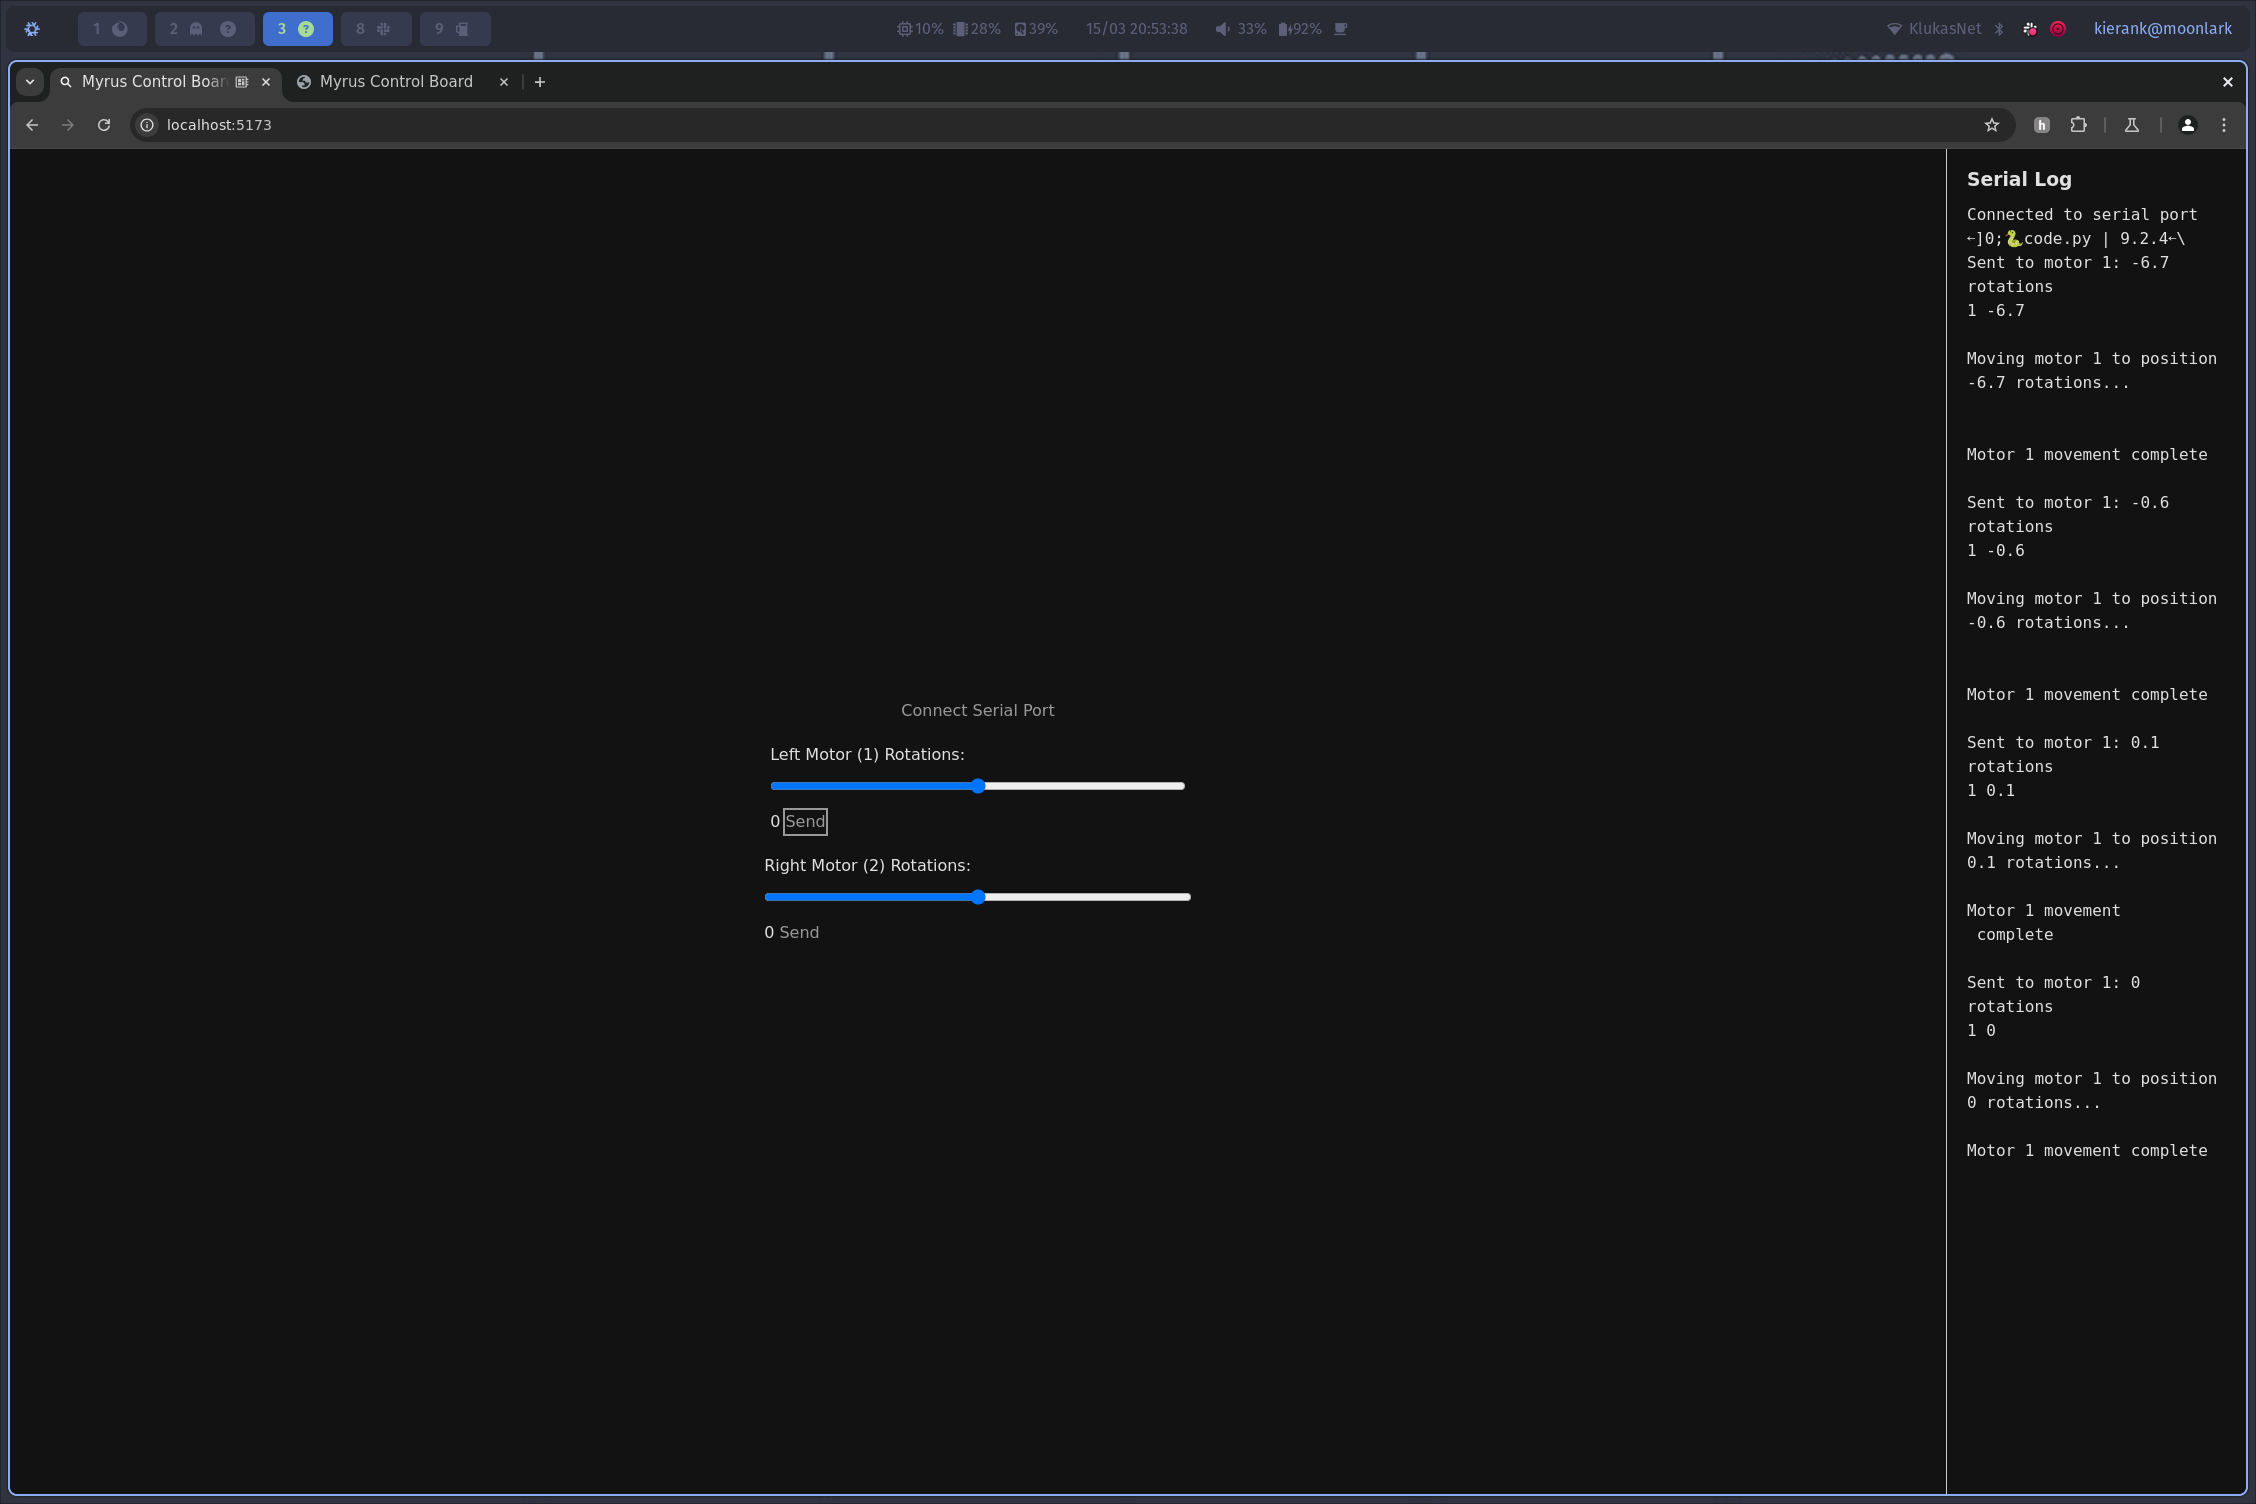Image resolution: width=2256 pixels, height=1504 pixels.
Task: Click the 'h' extension icon in the toolbar
Action: point(2041,125)
